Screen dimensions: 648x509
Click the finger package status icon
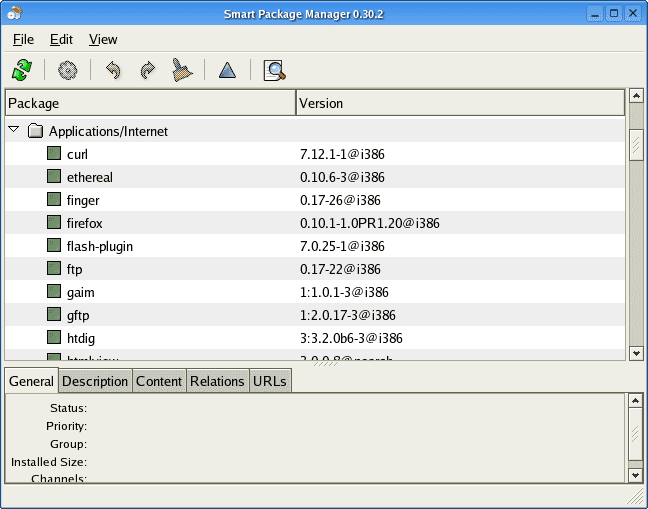(x=54, y=200)
